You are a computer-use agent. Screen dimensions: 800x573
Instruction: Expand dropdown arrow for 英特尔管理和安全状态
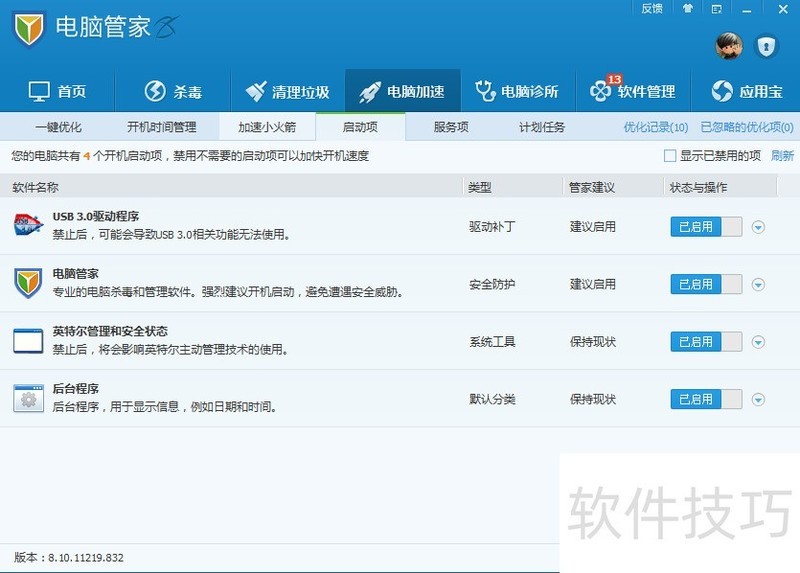tap(758, 342)
